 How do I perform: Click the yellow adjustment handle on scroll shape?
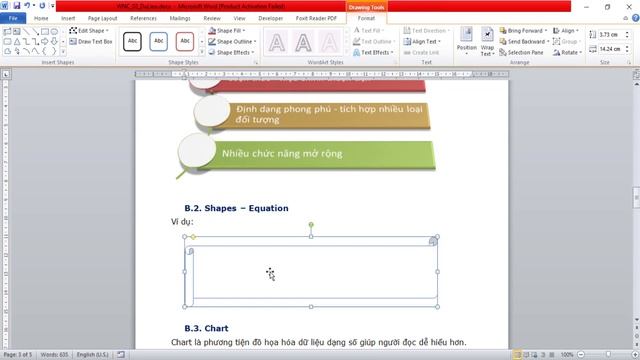[193, 237]
